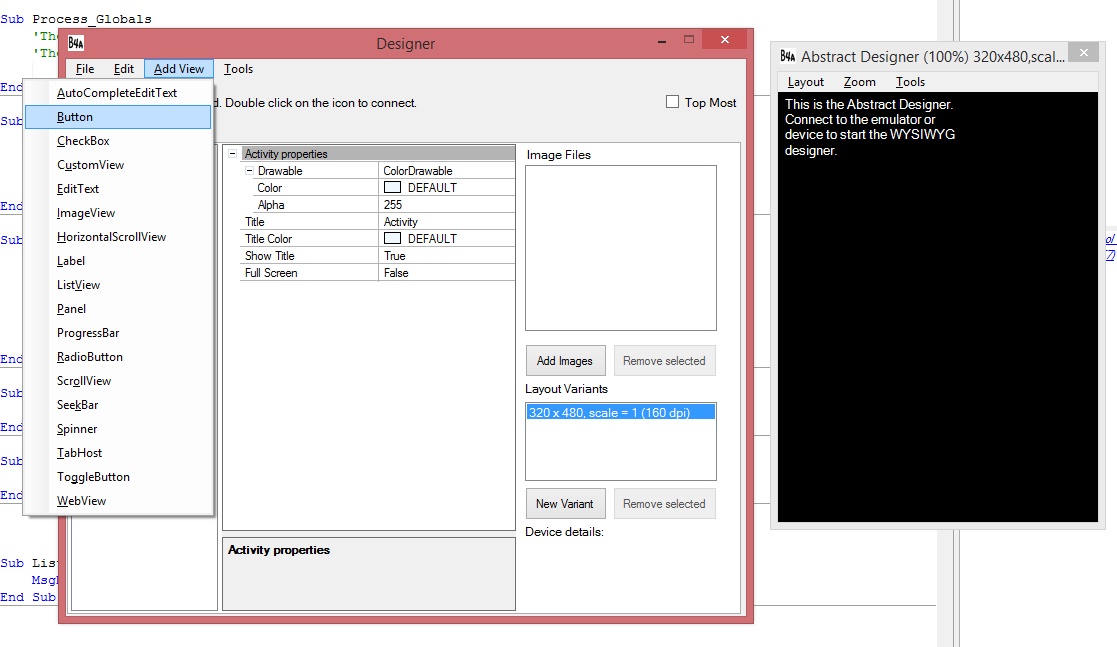Choose ToggleButton from the menu

(x=118, y=477)
